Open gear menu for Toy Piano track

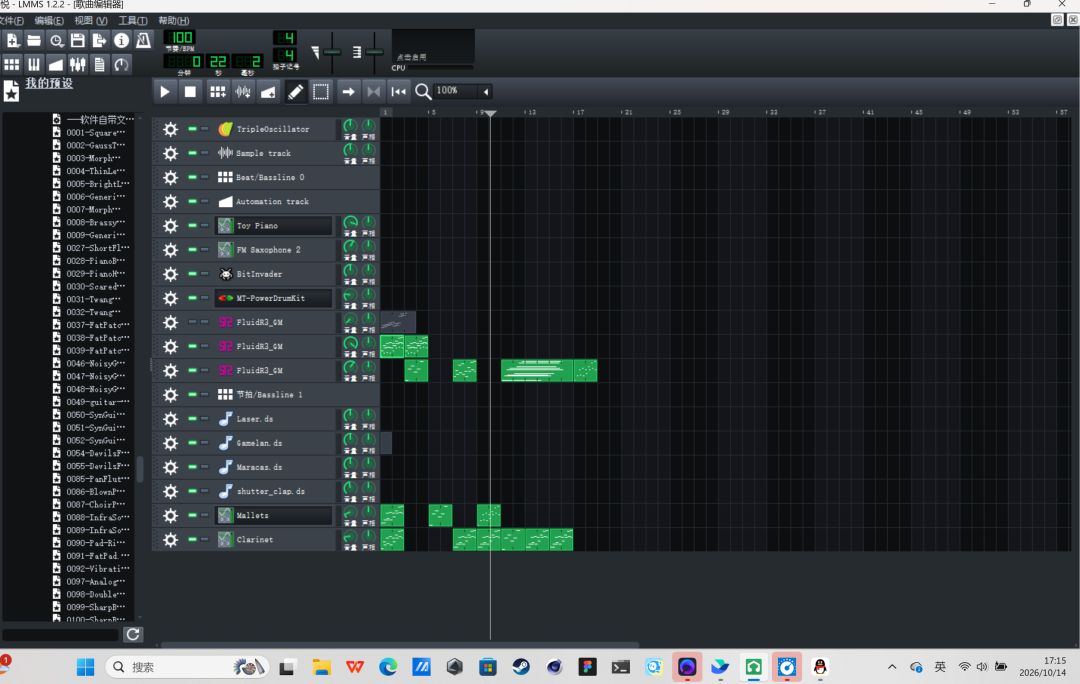click(x=171, y=226)
